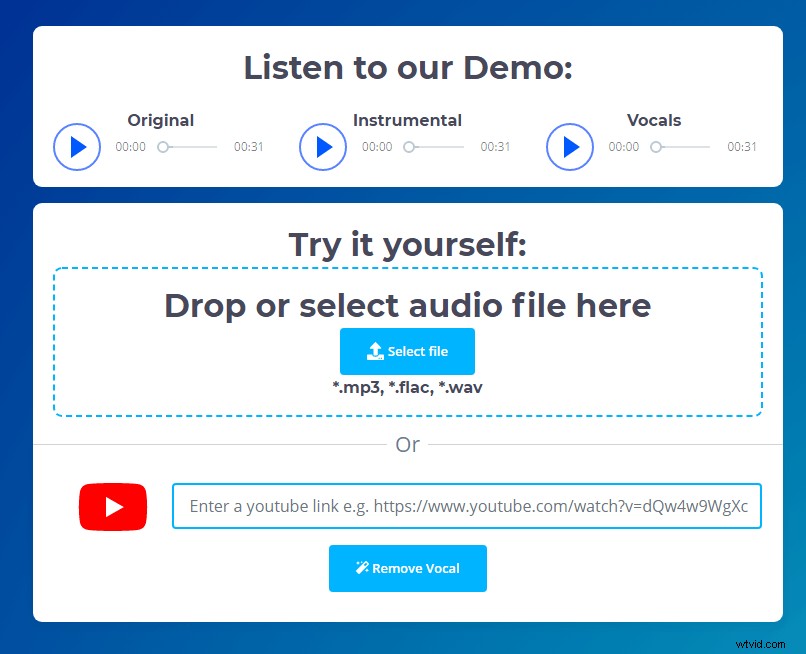Play the Instrumental demo track

pos(322,147)
